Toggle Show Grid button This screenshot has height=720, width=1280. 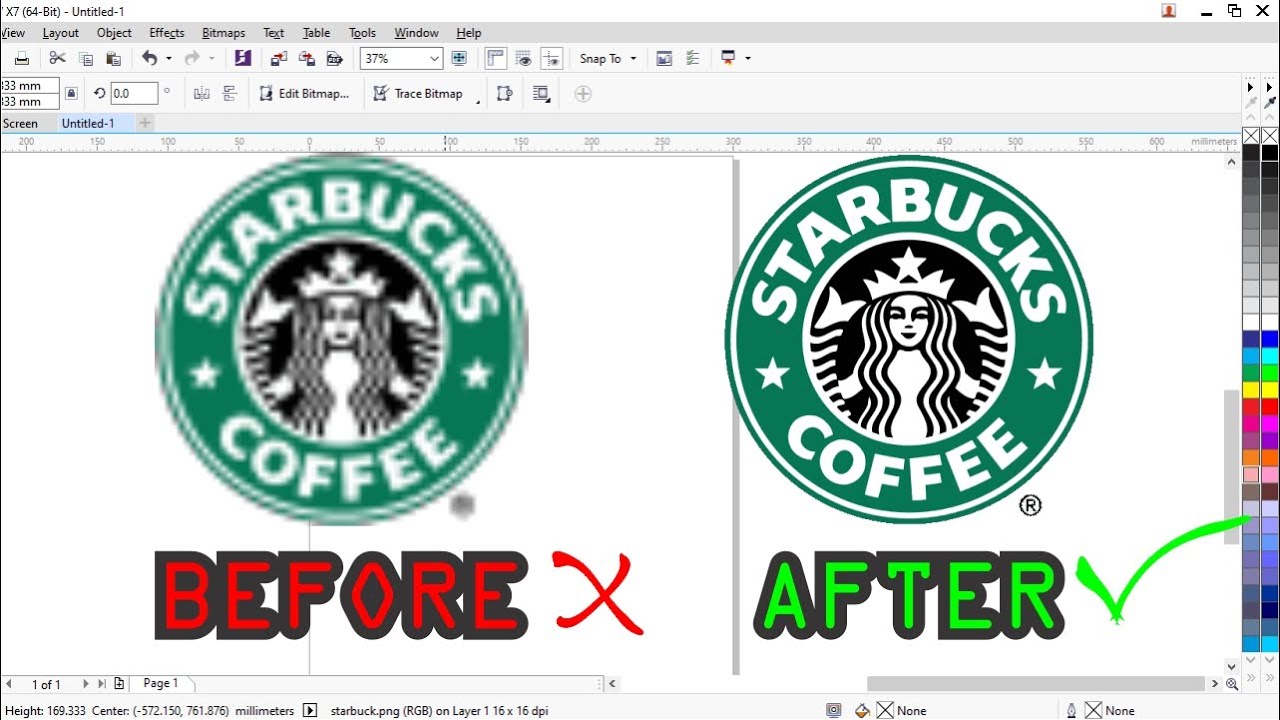(523, 58)
